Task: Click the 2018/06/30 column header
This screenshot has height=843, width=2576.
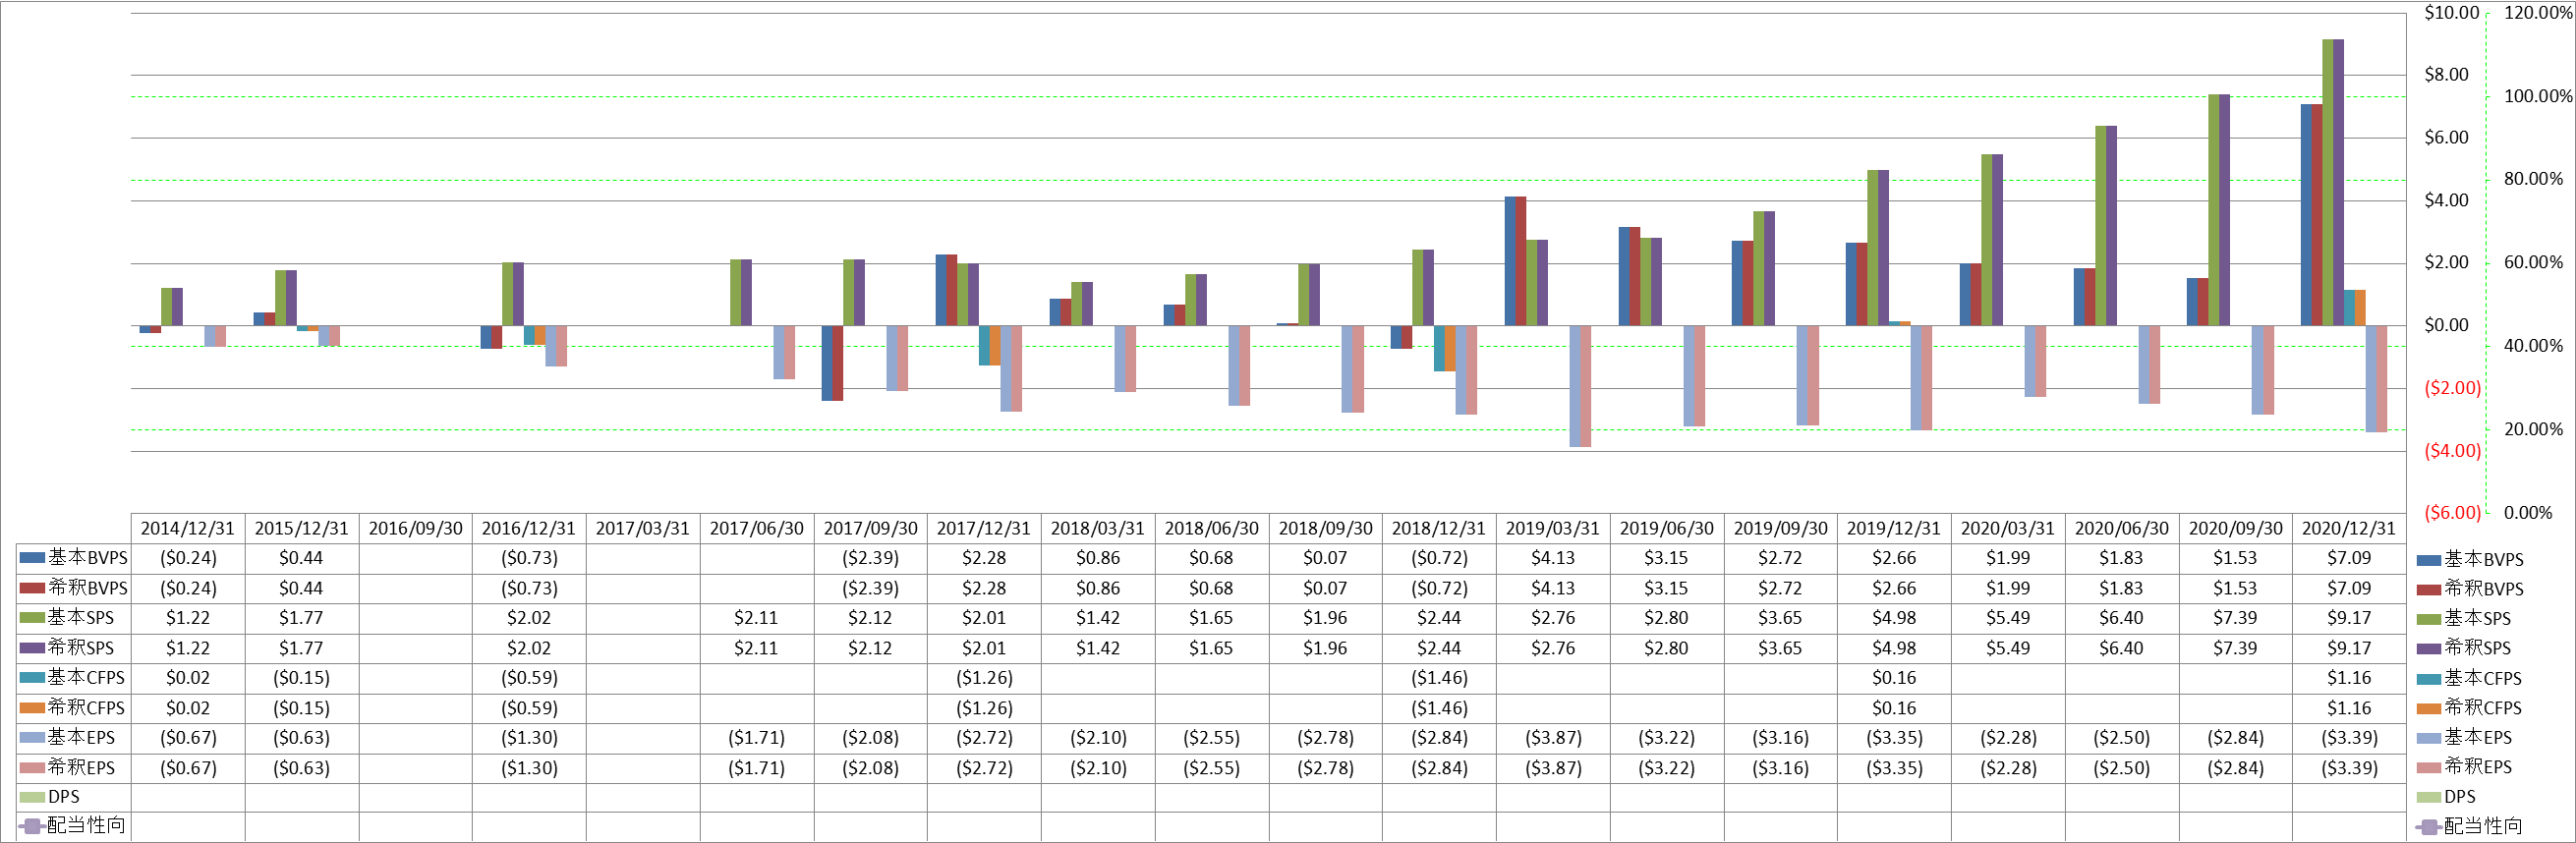Action: [1212, 529]
